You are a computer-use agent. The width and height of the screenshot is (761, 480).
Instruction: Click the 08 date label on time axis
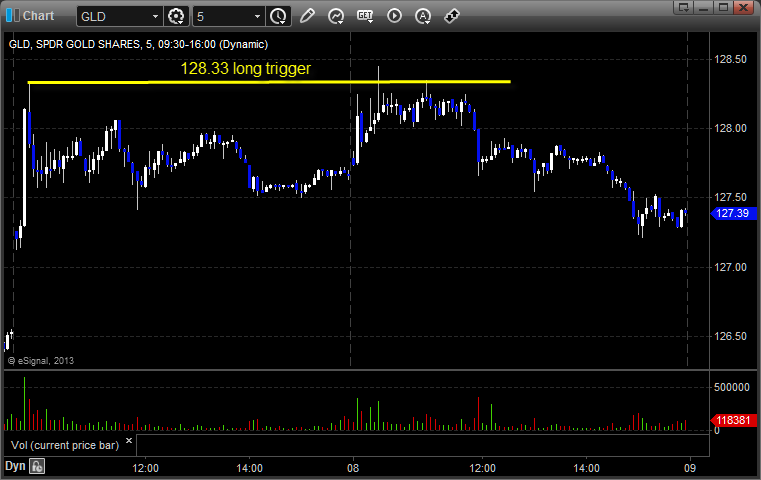pos(353,468)
